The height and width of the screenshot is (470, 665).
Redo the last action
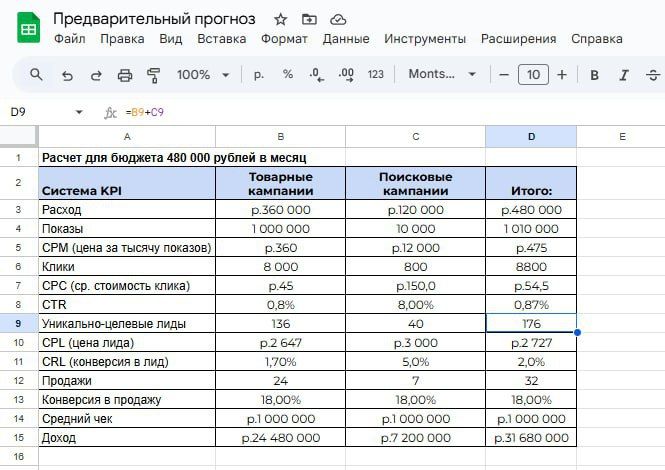[96, 76]
